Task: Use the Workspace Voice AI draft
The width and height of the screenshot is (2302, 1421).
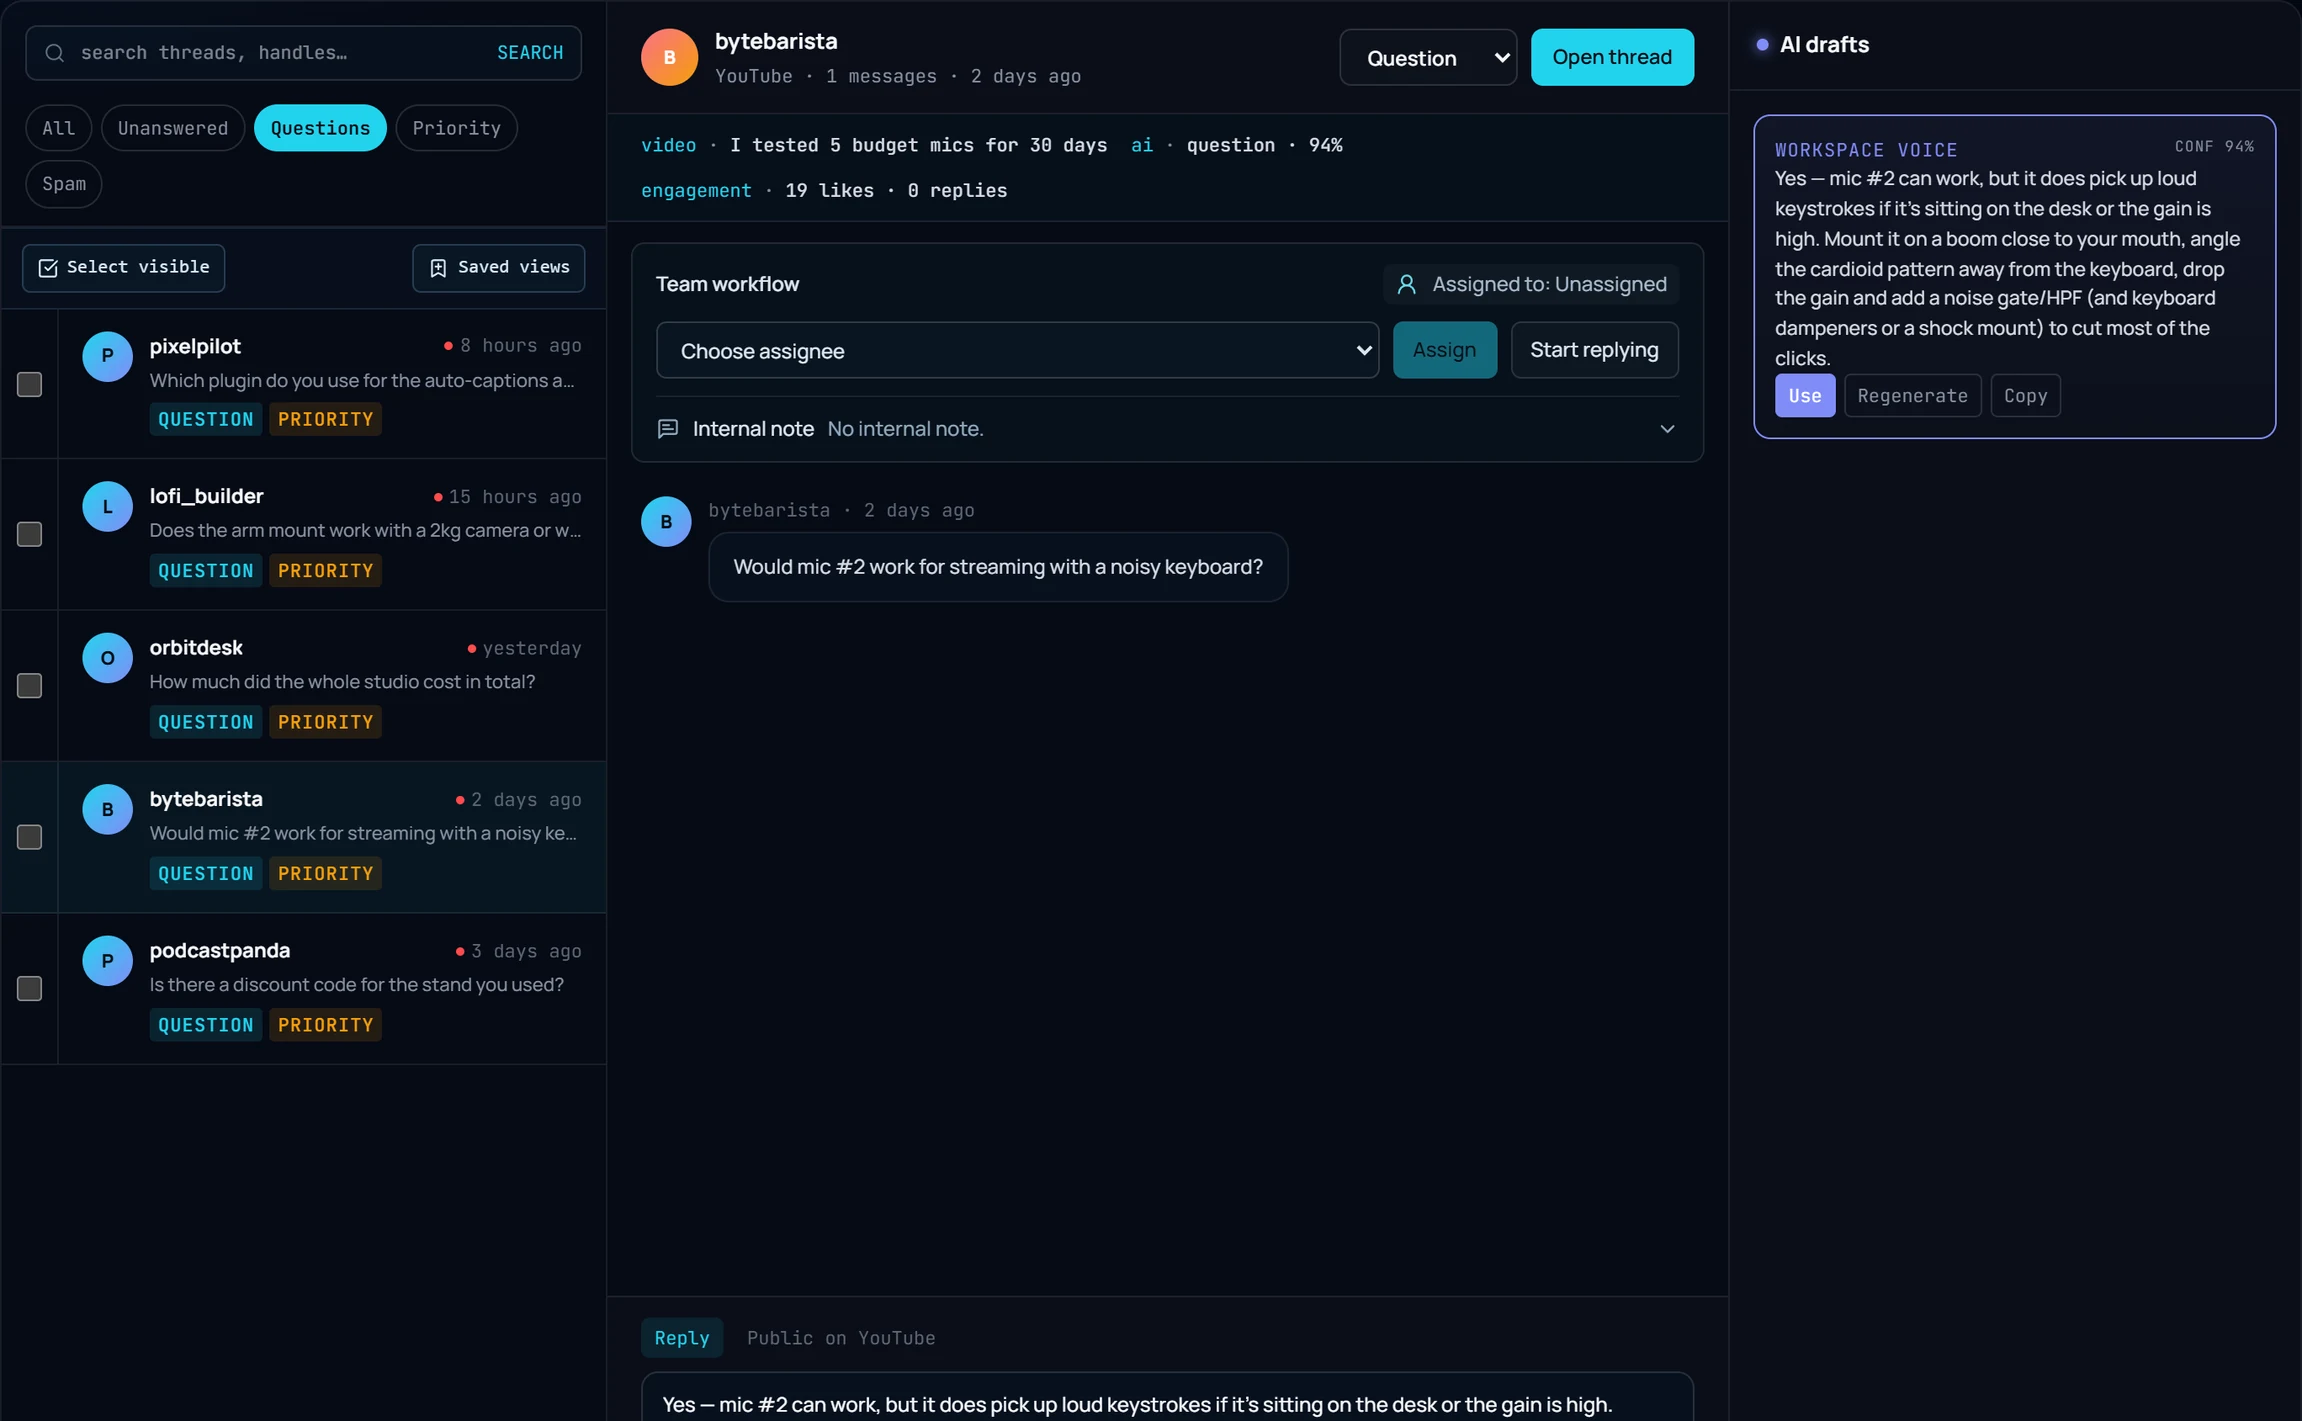Action: pos(1804,395)
